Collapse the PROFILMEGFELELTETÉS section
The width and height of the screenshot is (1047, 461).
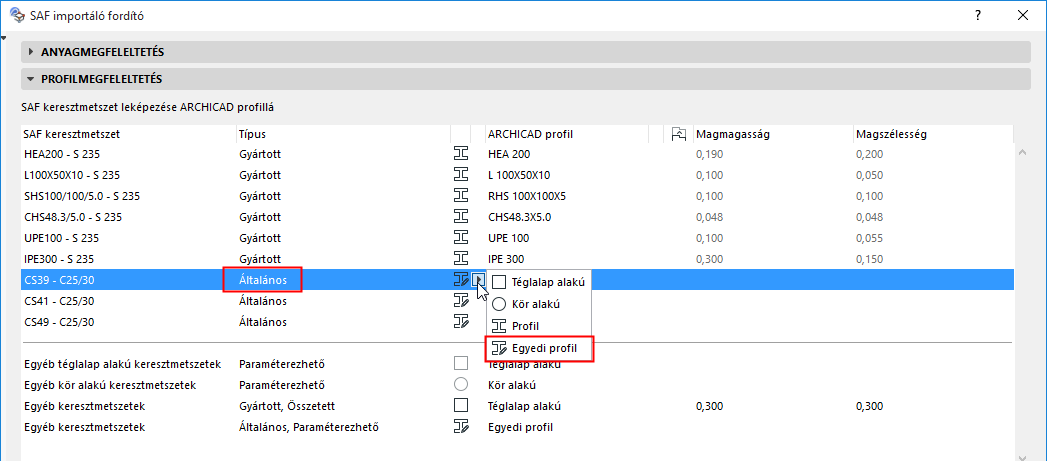(31, 79)
